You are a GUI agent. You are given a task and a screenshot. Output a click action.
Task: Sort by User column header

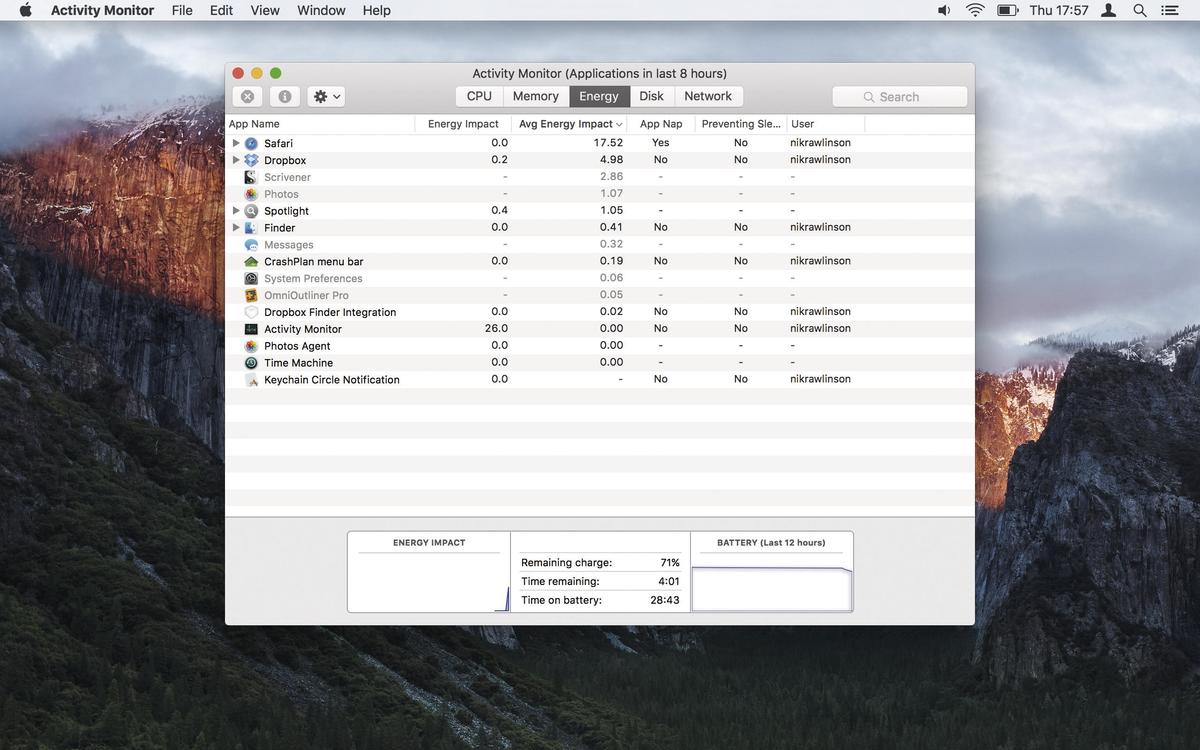point(826,124)
